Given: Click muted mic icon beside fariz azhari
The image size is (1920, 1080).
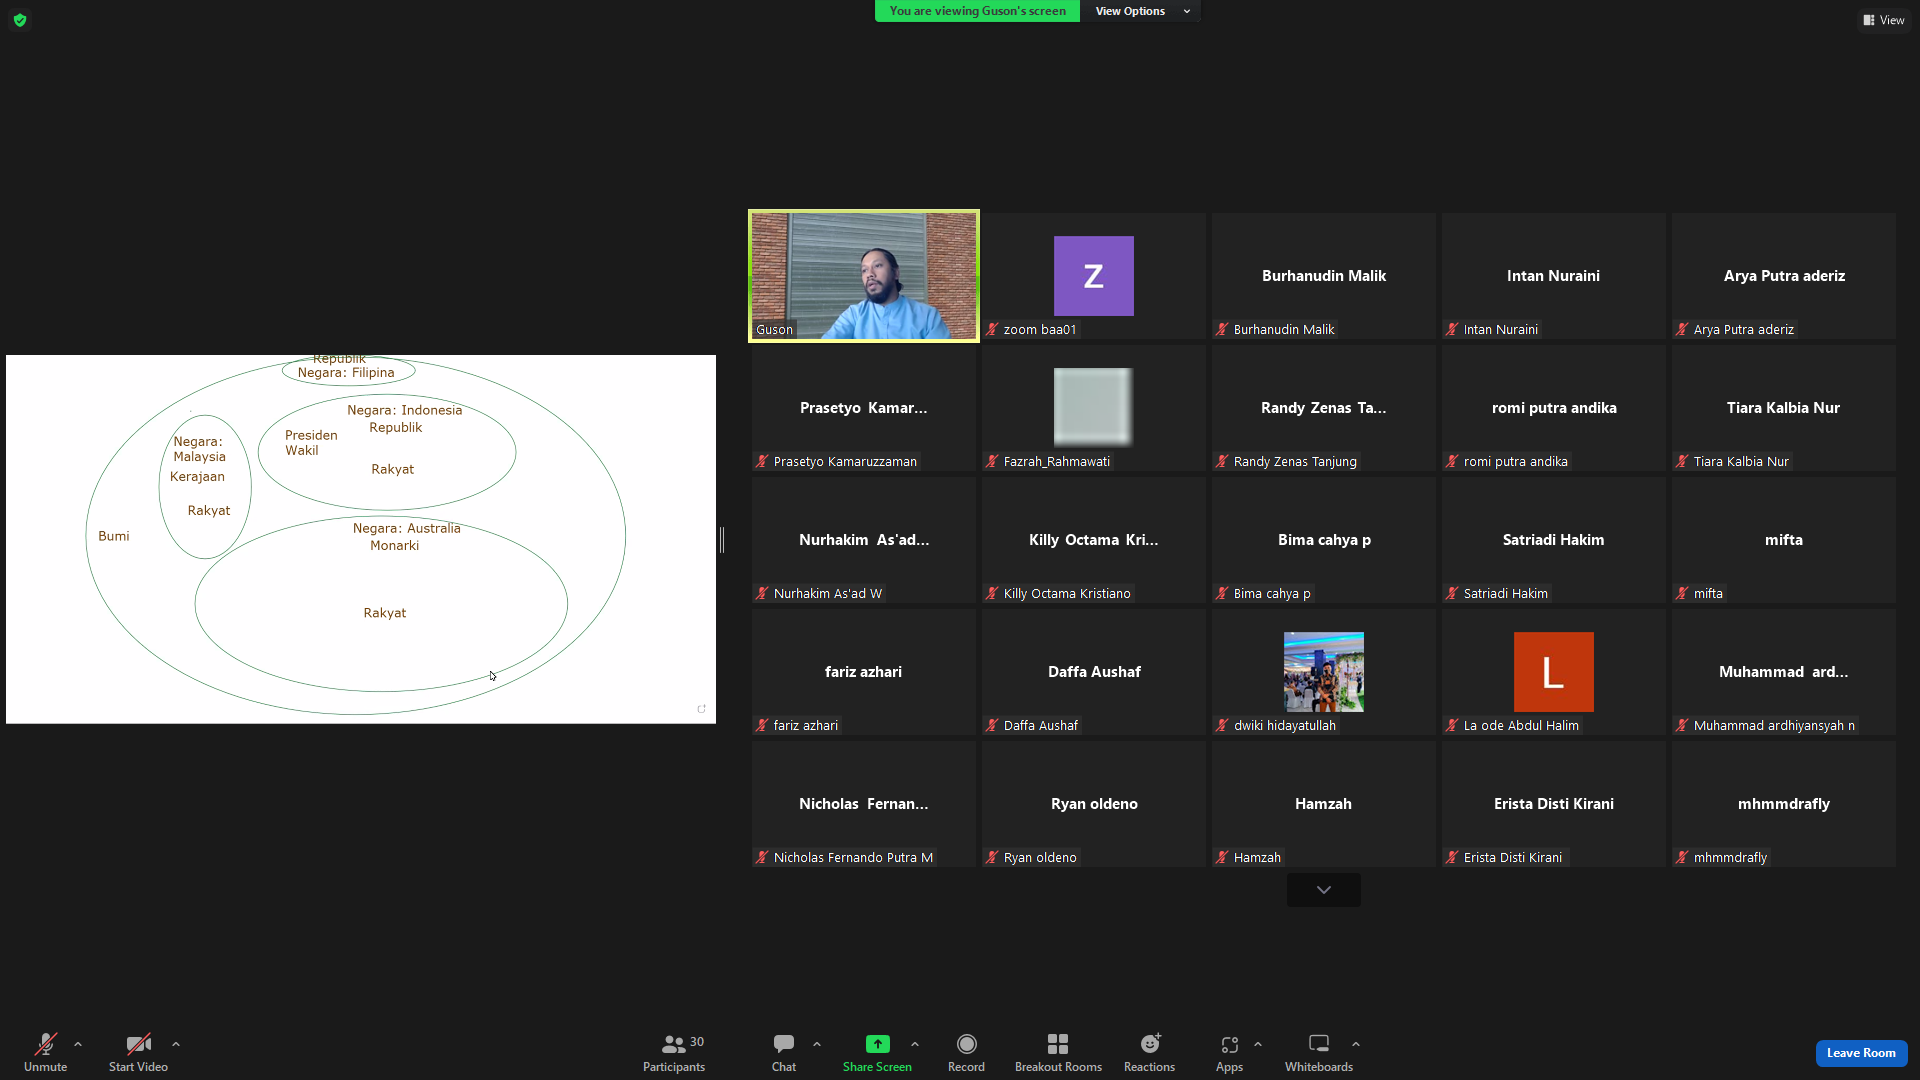Looking at the screenshot, I should 762,725.
